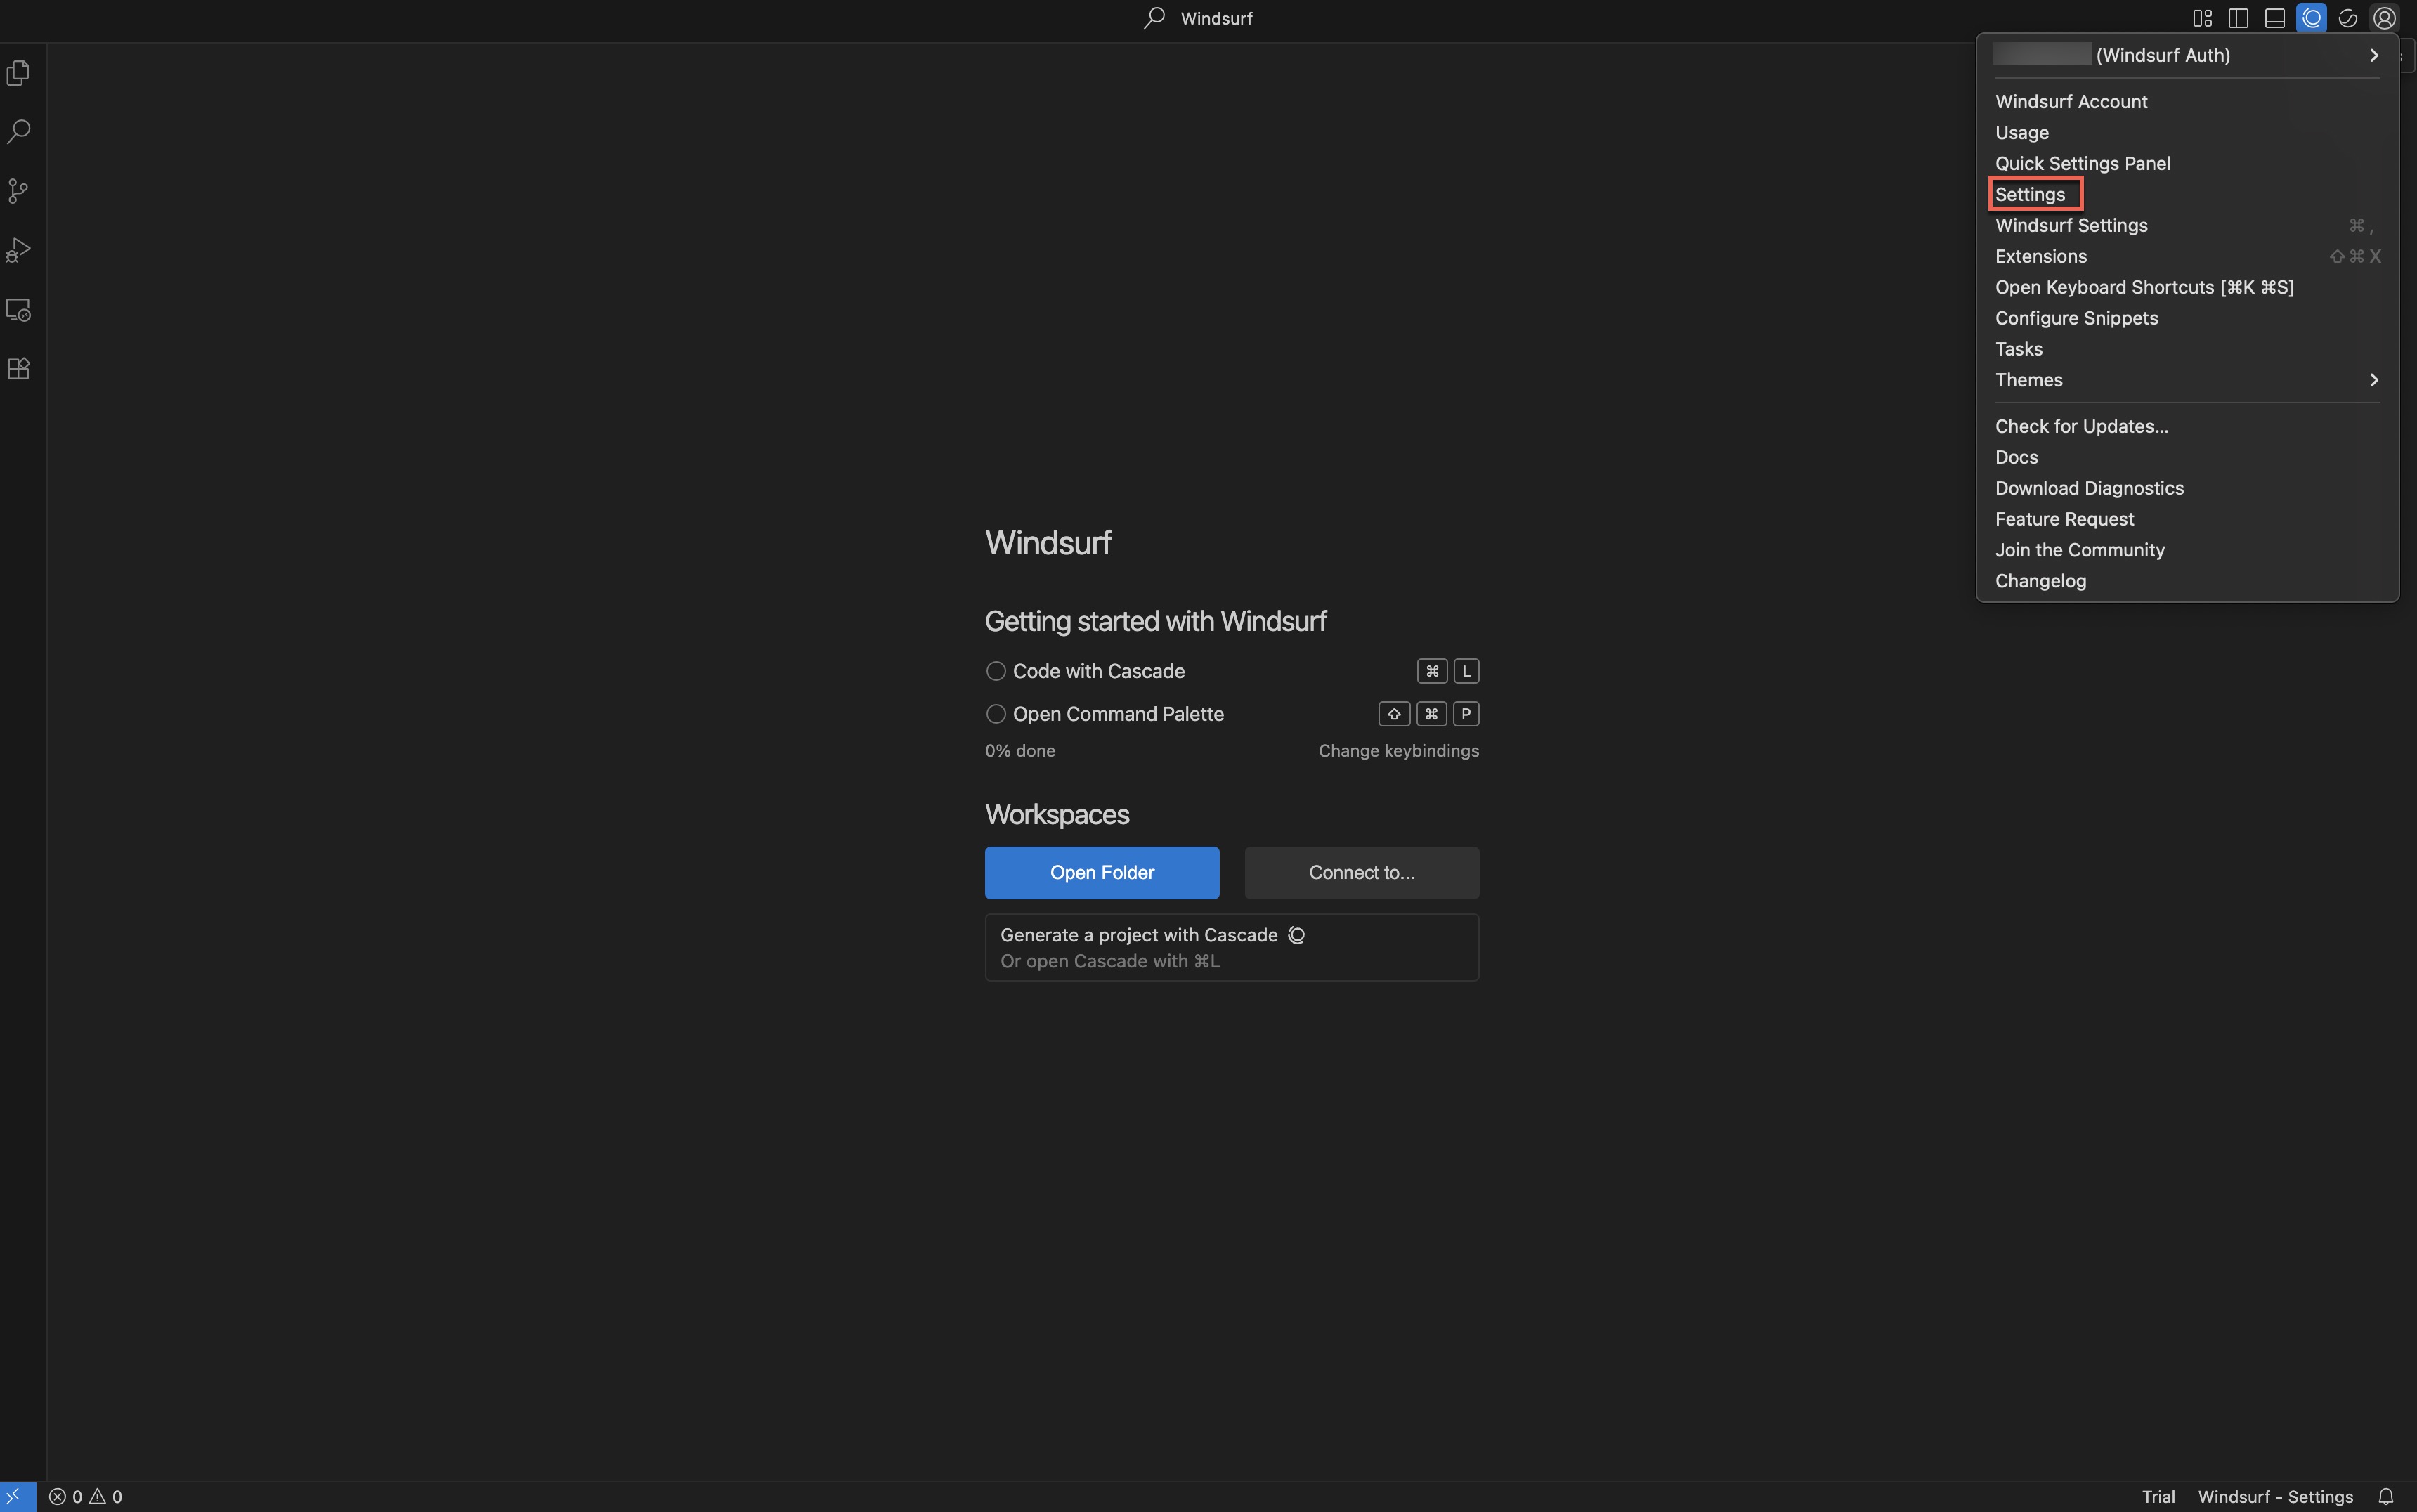Viewport: 2417px width, 1512px height.
Task: Open Run and Debug icon
Action: point(19,250)
